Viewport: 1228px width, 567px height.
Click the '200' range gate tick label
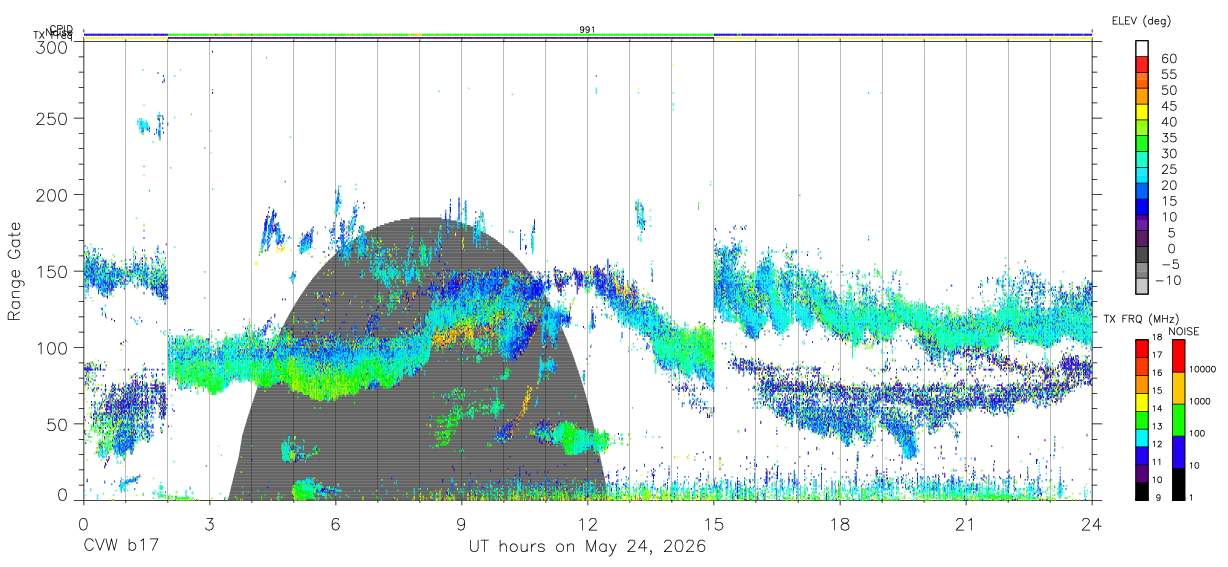tap(50, 194)
